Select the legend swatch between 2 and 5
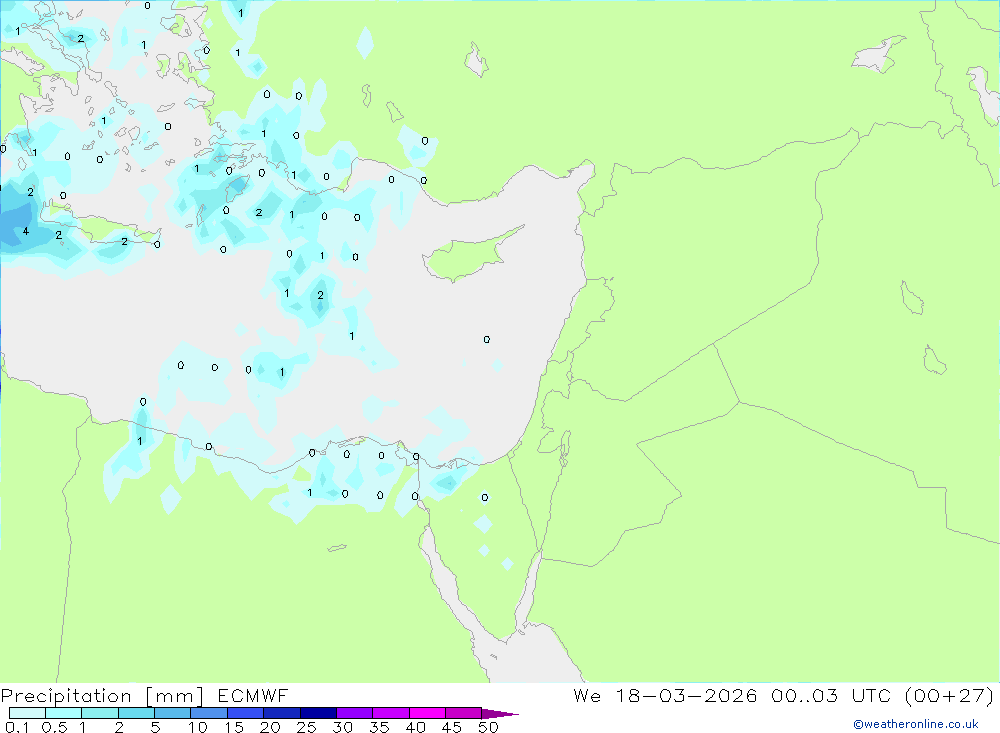 (136, 713)
